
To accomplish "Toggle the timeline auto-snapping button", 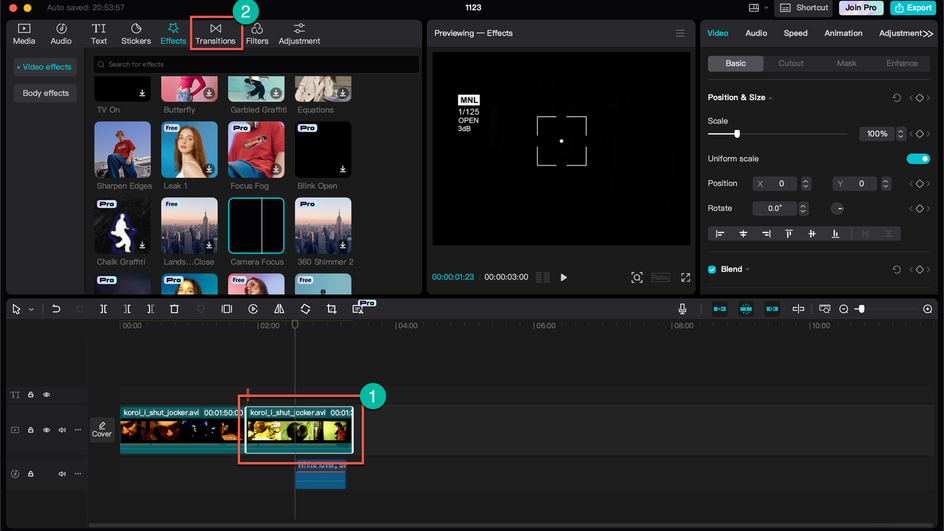I will click(746, 309).
